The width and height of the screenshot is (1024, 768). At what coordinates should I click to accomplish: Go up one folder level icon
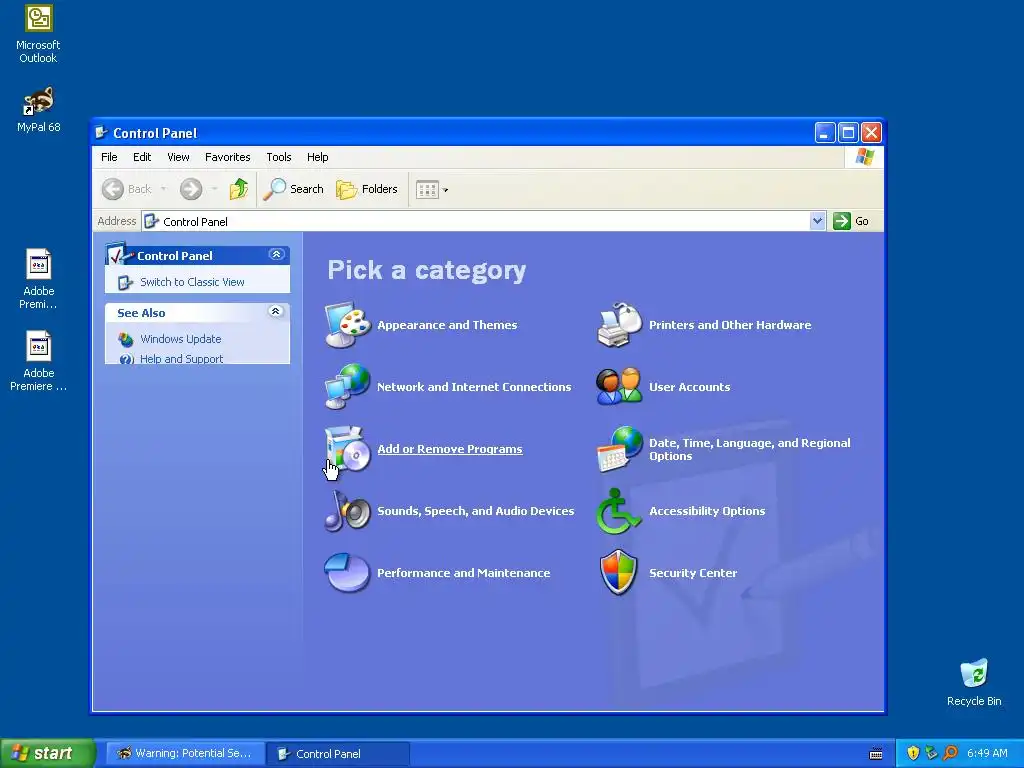[239, 189]
